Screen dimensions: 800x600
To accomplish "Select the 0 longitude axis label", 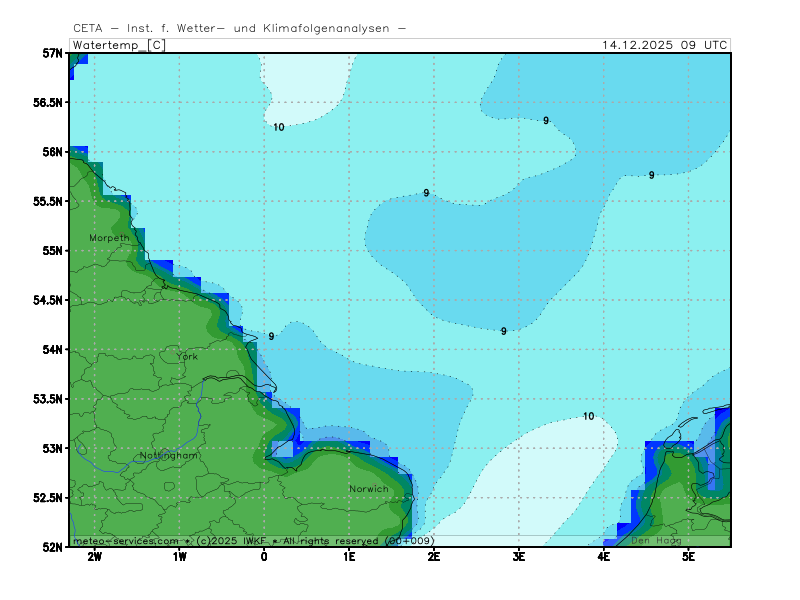I will (x=264, y=556).
